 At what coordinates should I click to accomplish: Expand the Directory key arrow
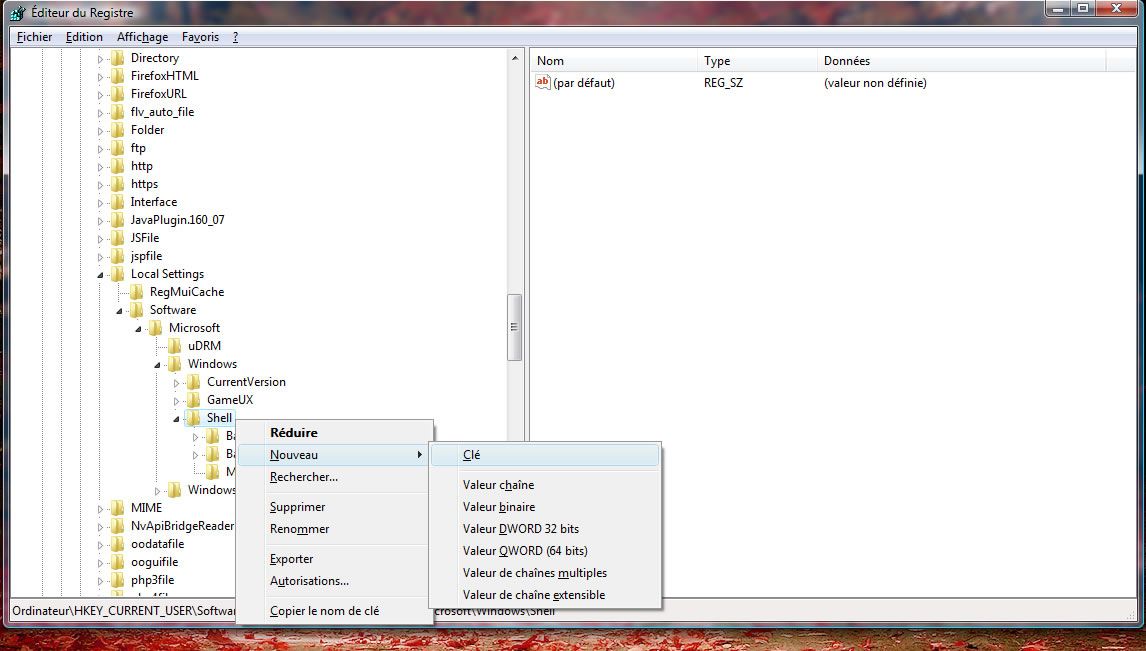[x=100, y=58]
